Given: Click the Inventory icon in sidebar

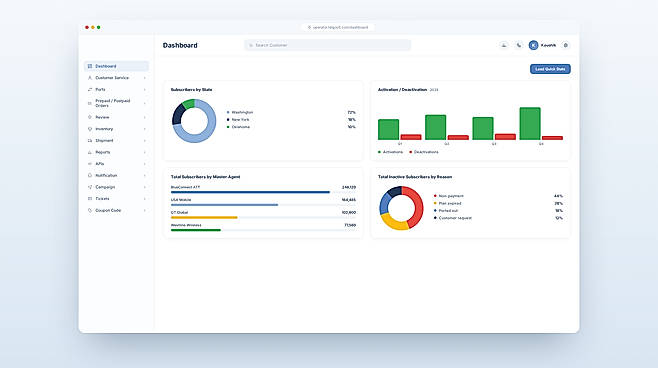Looking at the screenshot, I should click(x=90, y=129).
